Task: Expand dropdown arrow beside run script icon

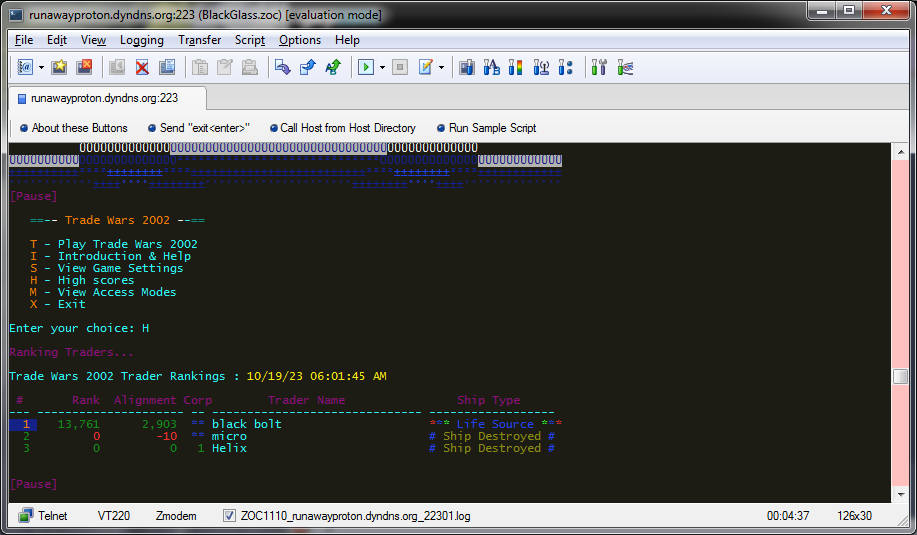Action: point(382,67)
